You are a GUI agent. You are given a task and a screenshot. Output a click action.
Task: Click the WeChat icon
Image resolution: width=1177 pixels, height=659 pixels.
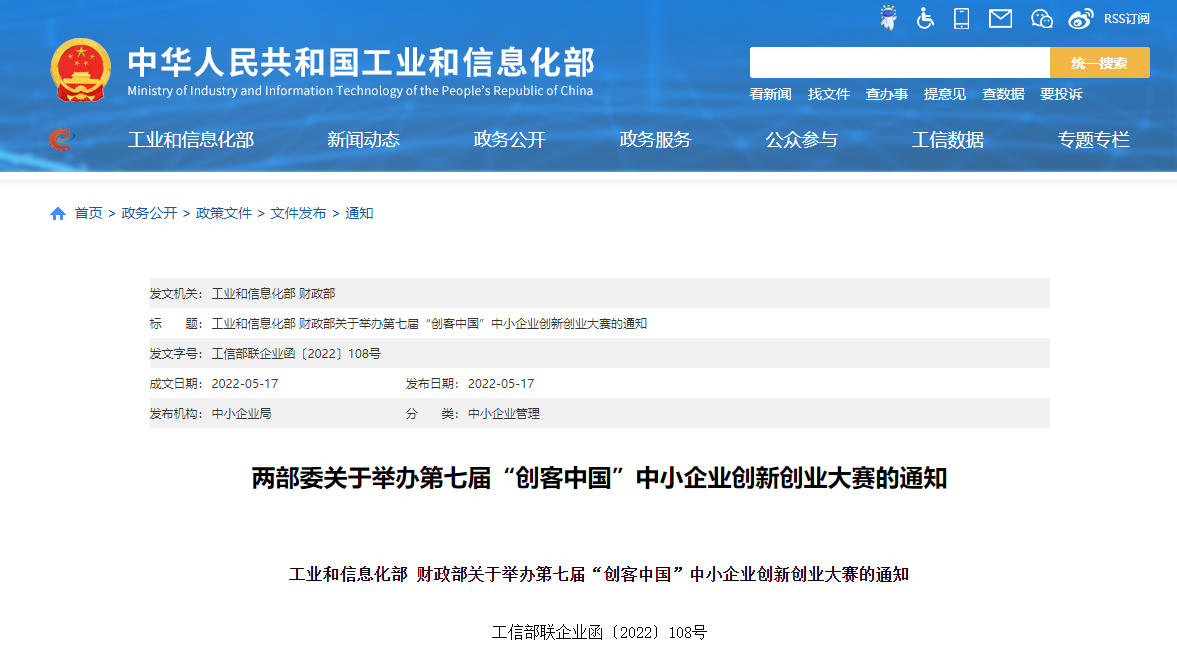[x=1041, y=18]
